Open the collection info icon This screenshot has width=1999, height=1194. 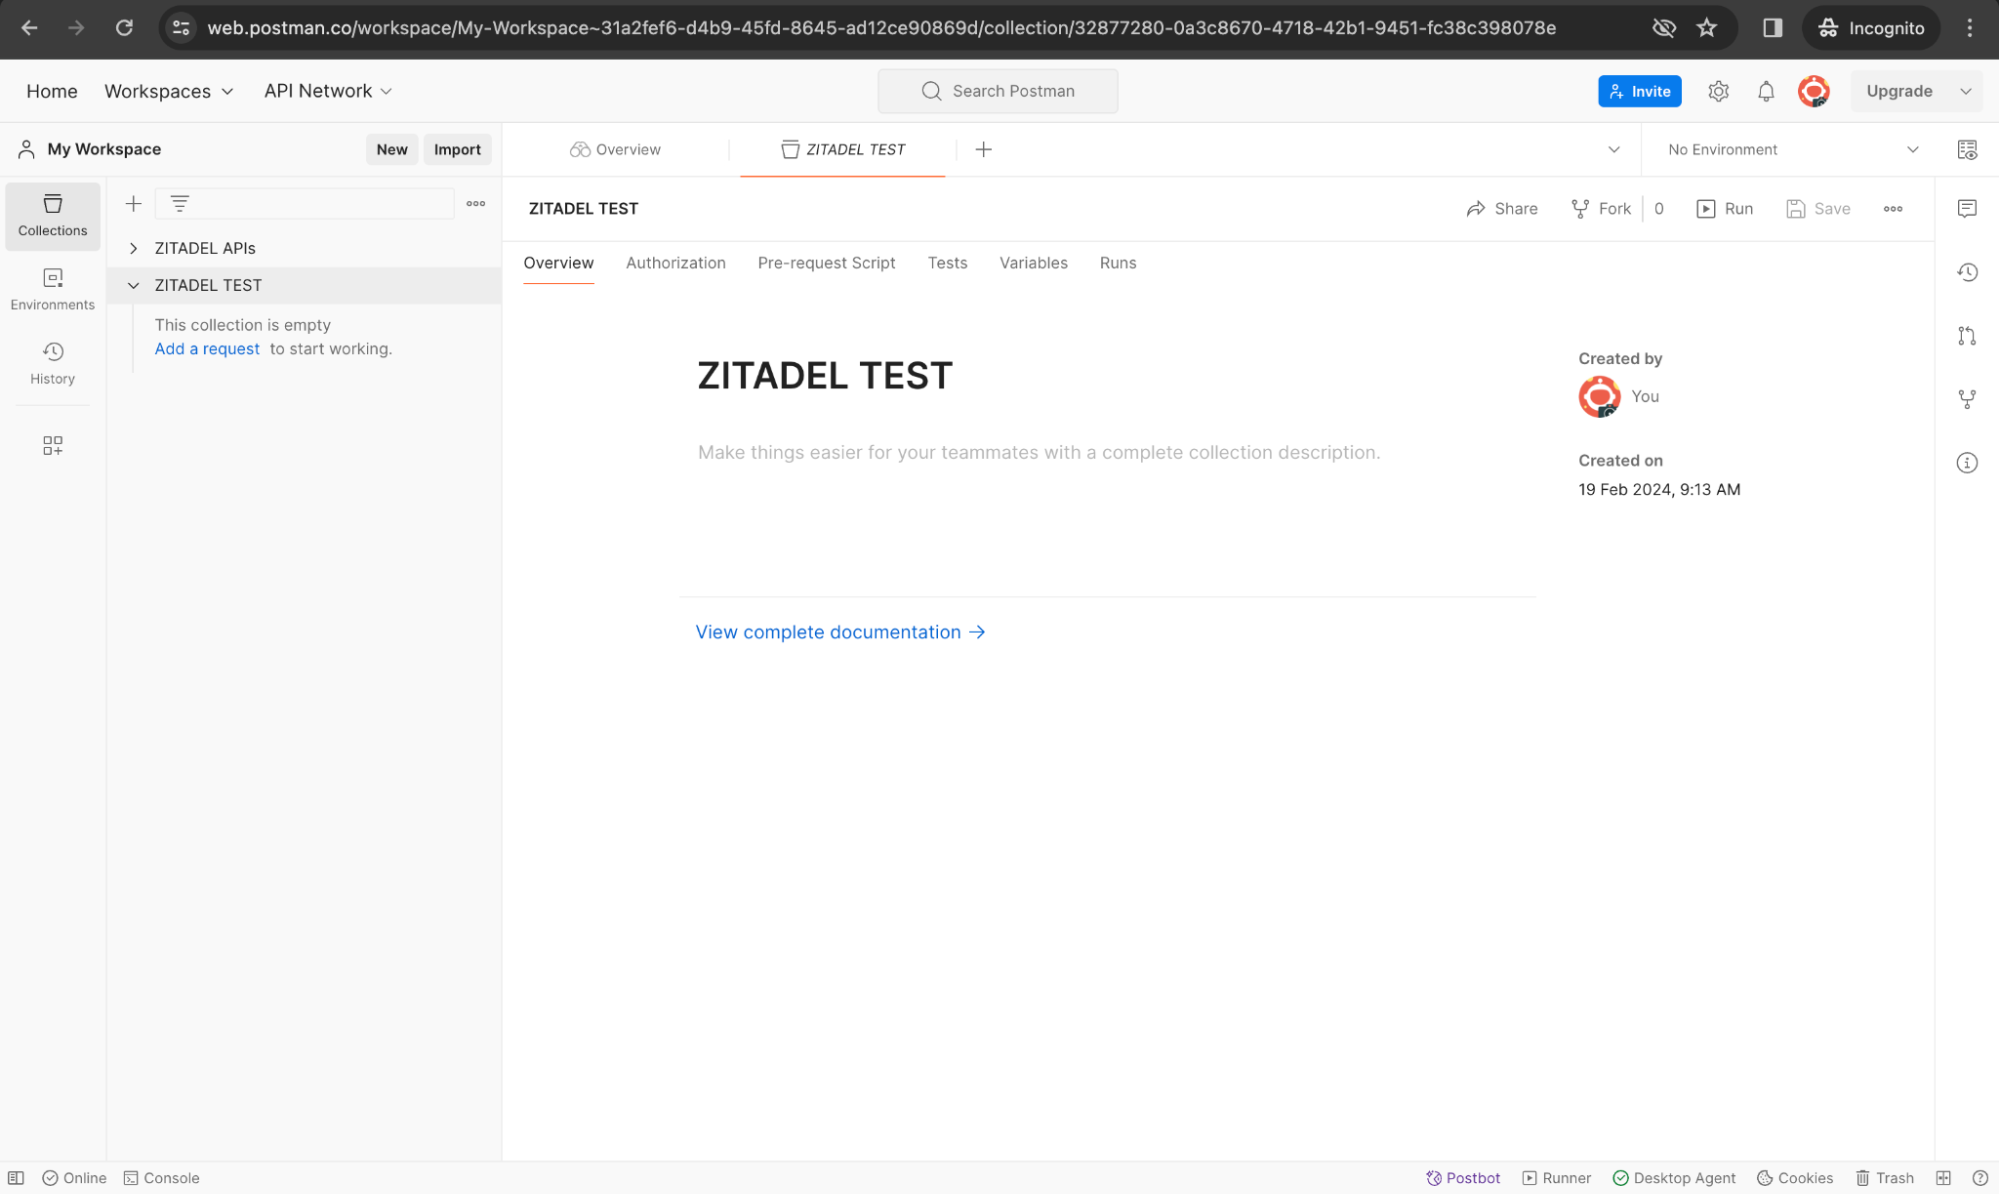1966,463
